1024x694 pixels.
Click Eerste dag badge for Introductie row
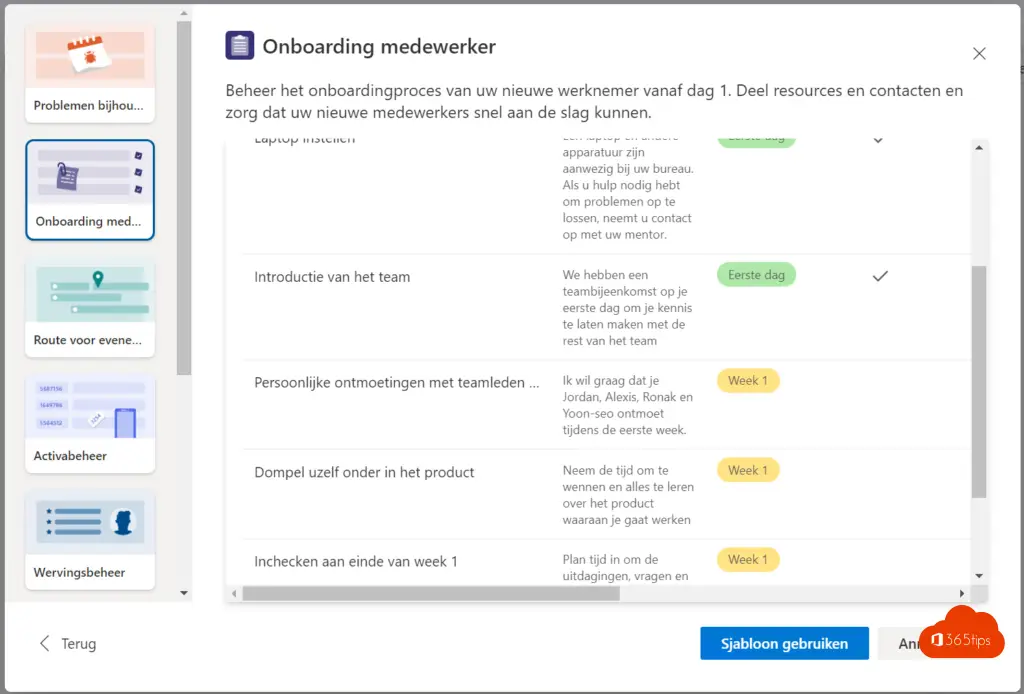pos(756,275)
